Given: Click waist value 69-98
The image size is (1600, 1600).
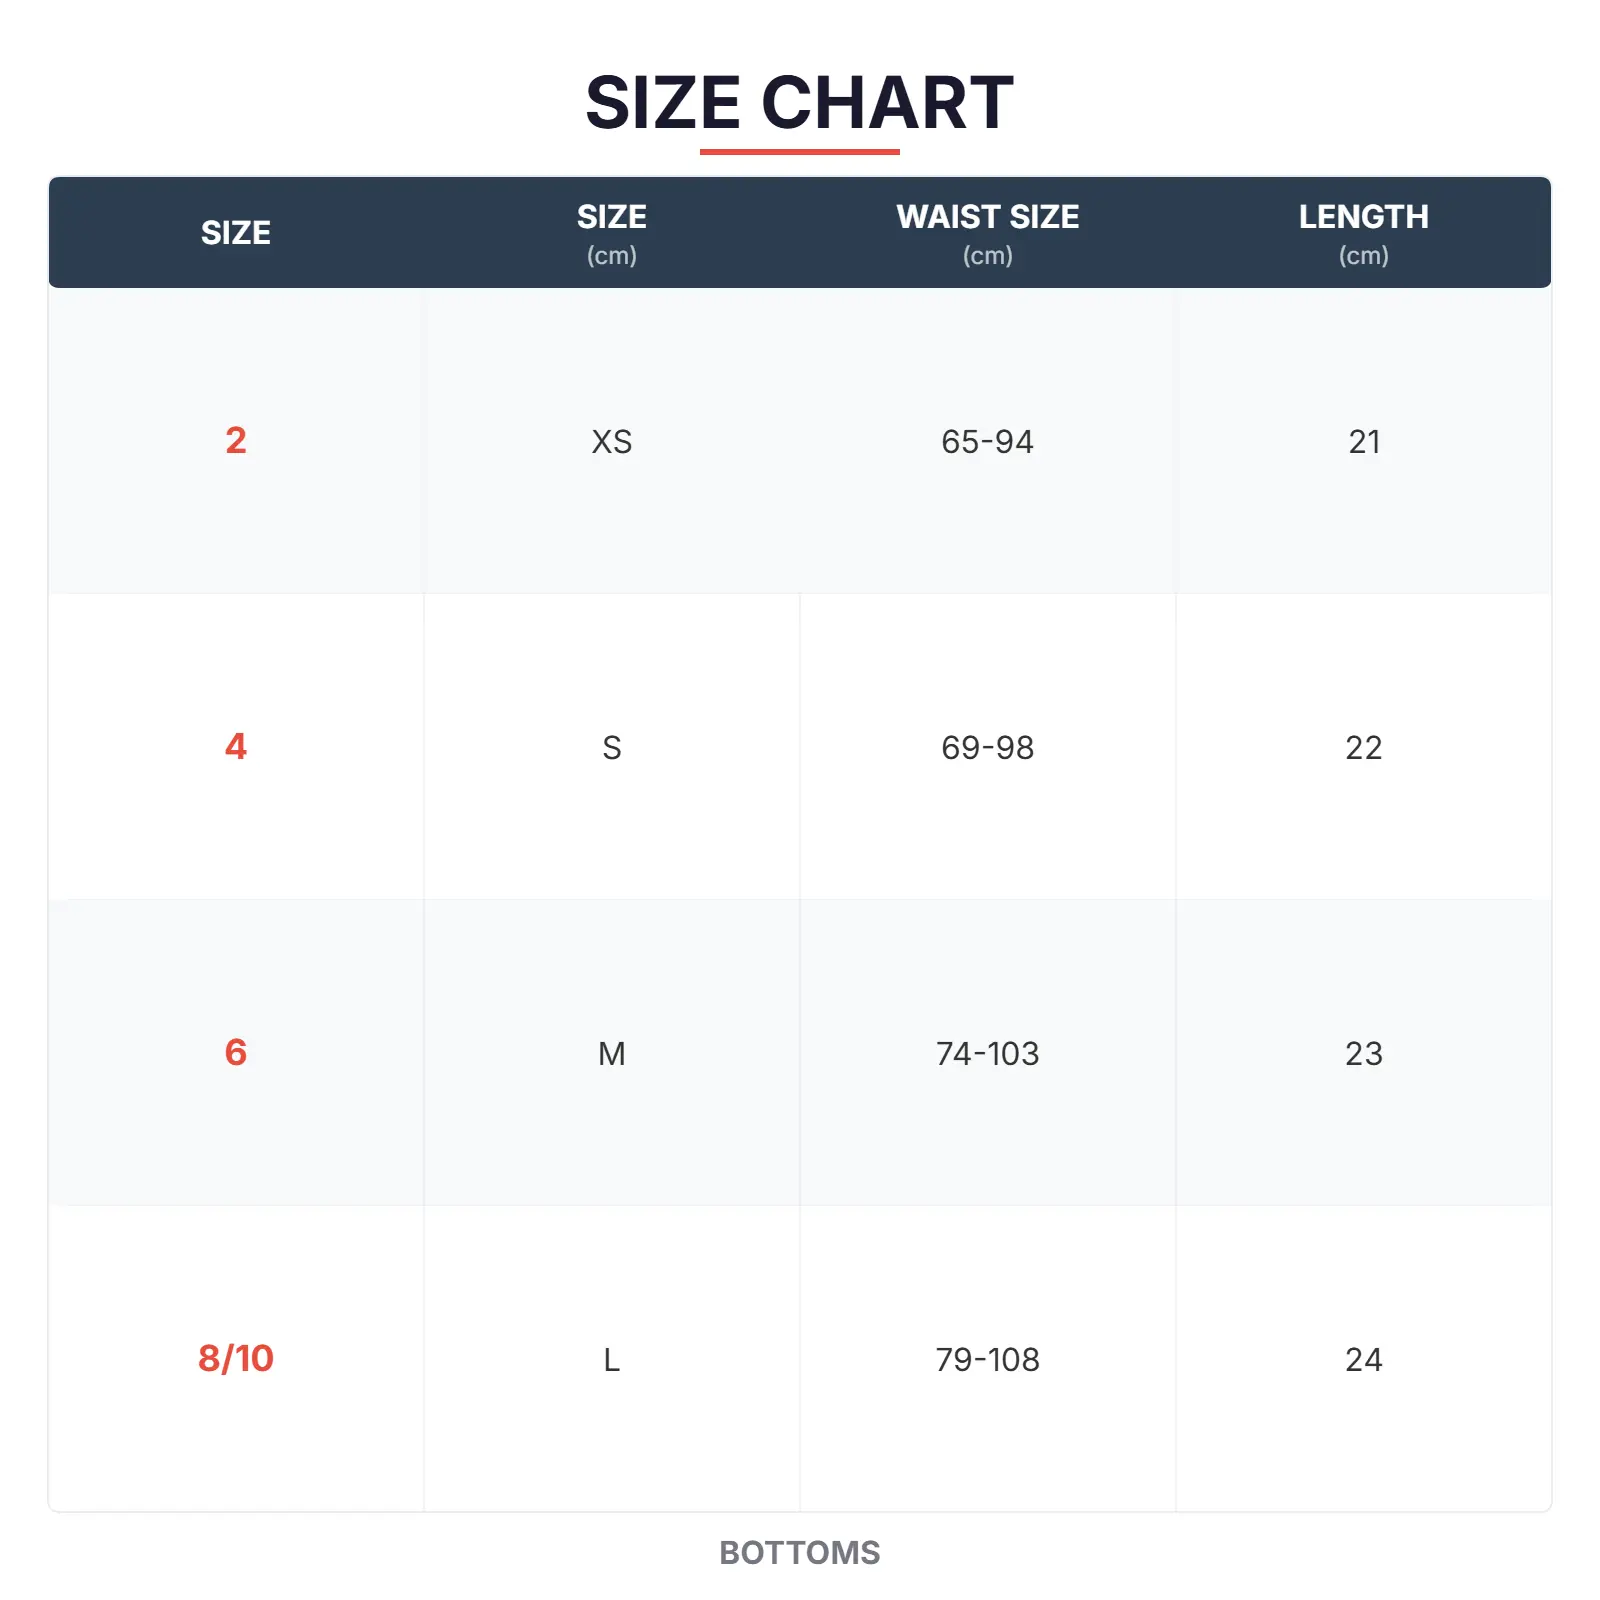Looking at the screenshot, I should click(x=987, y=748).
